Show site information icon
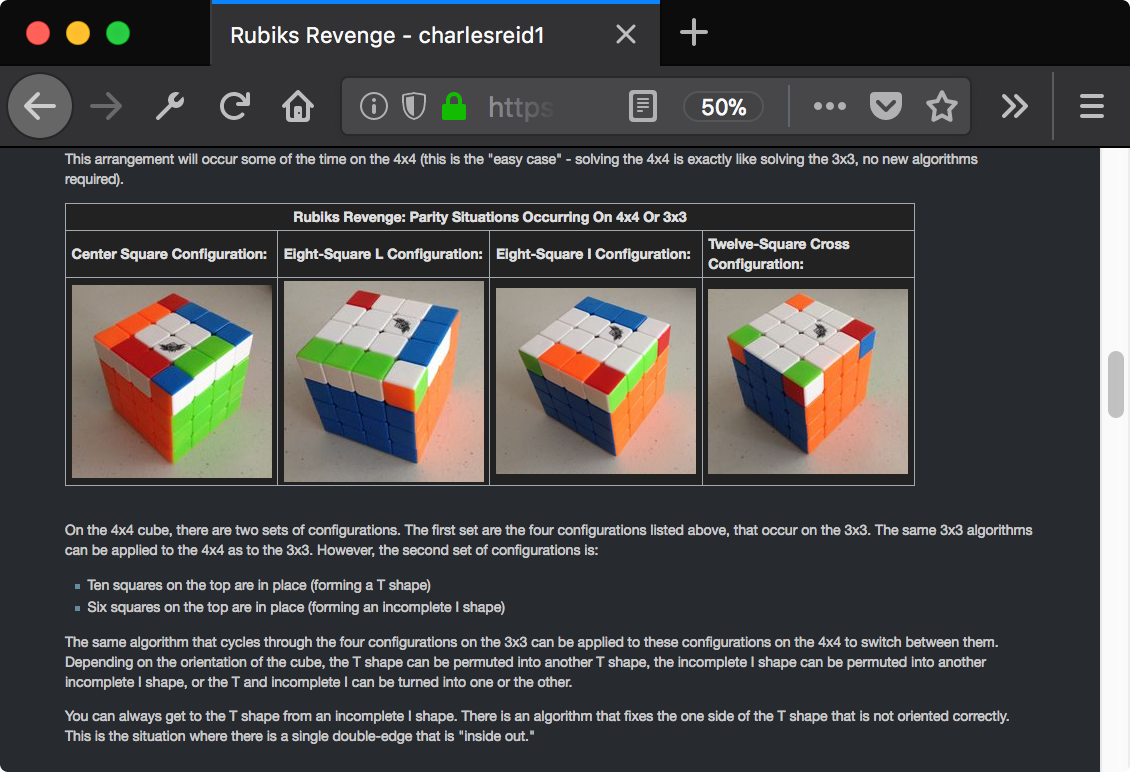 tap(373, 107)
